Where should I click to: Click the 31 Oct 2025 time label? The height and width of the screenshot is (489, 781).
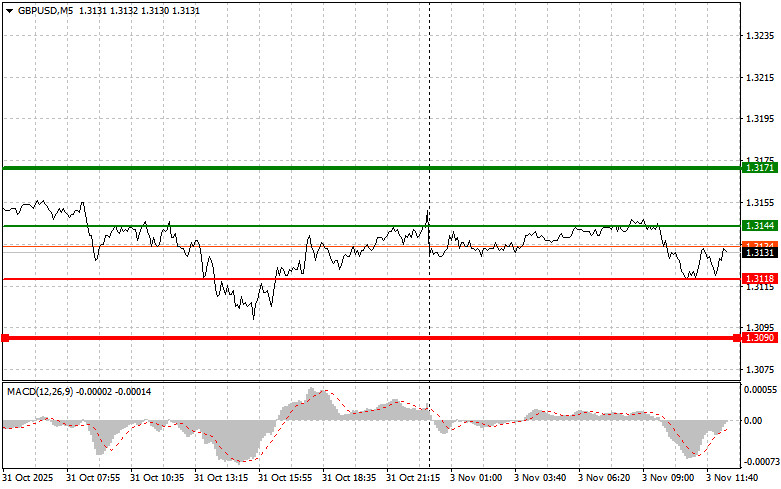pos(28,478)
